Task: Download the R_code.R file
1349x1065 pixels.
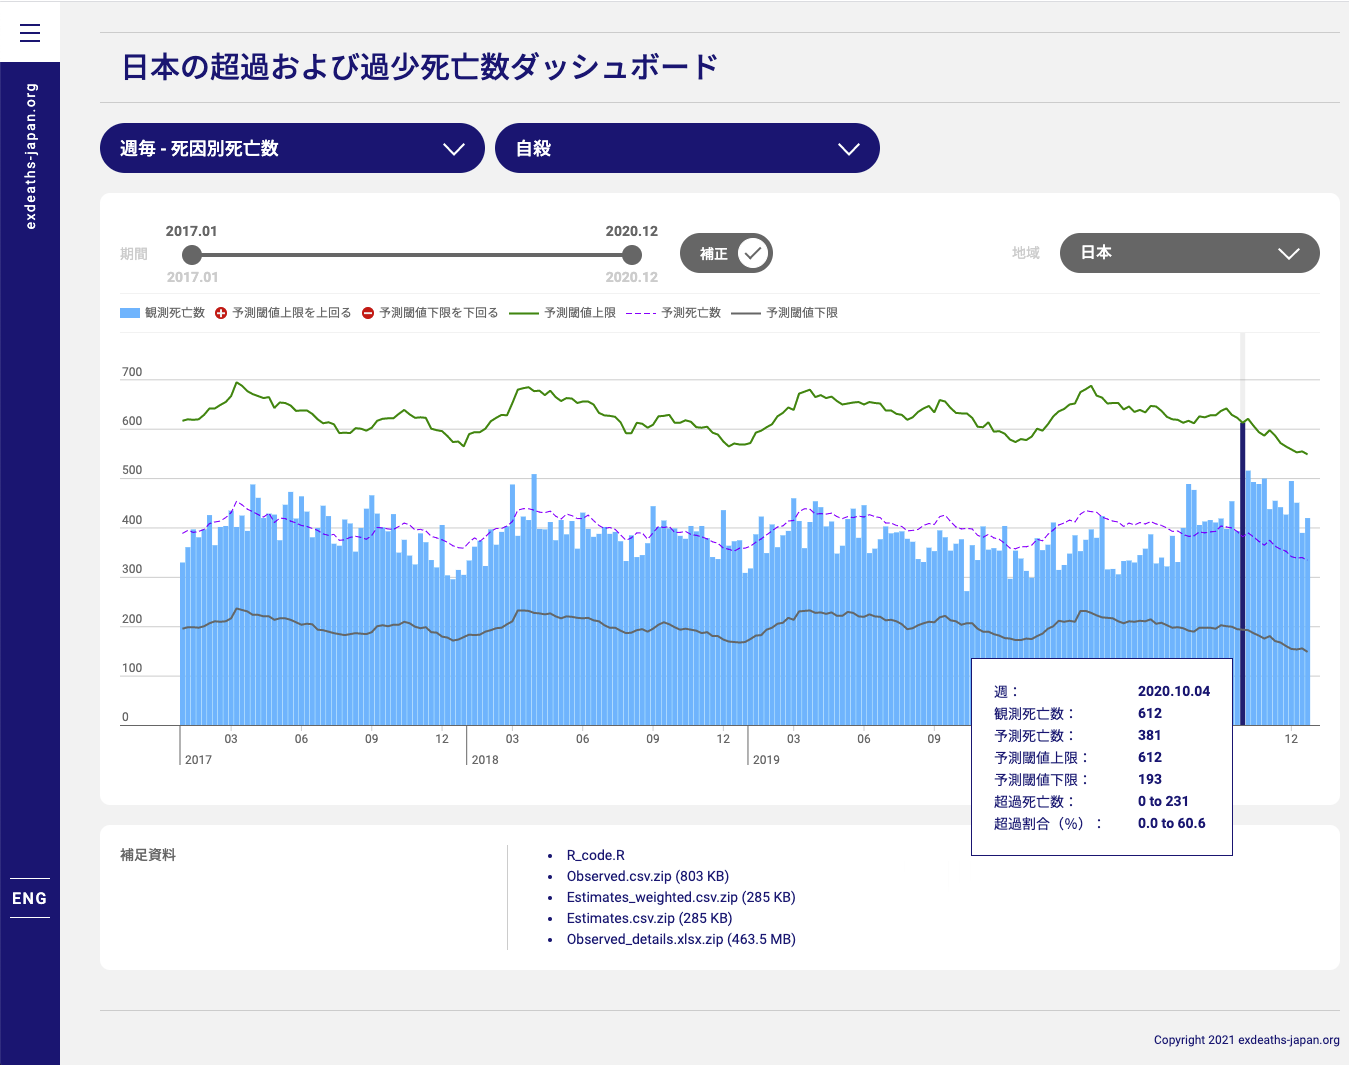Action: pos(595,855)
